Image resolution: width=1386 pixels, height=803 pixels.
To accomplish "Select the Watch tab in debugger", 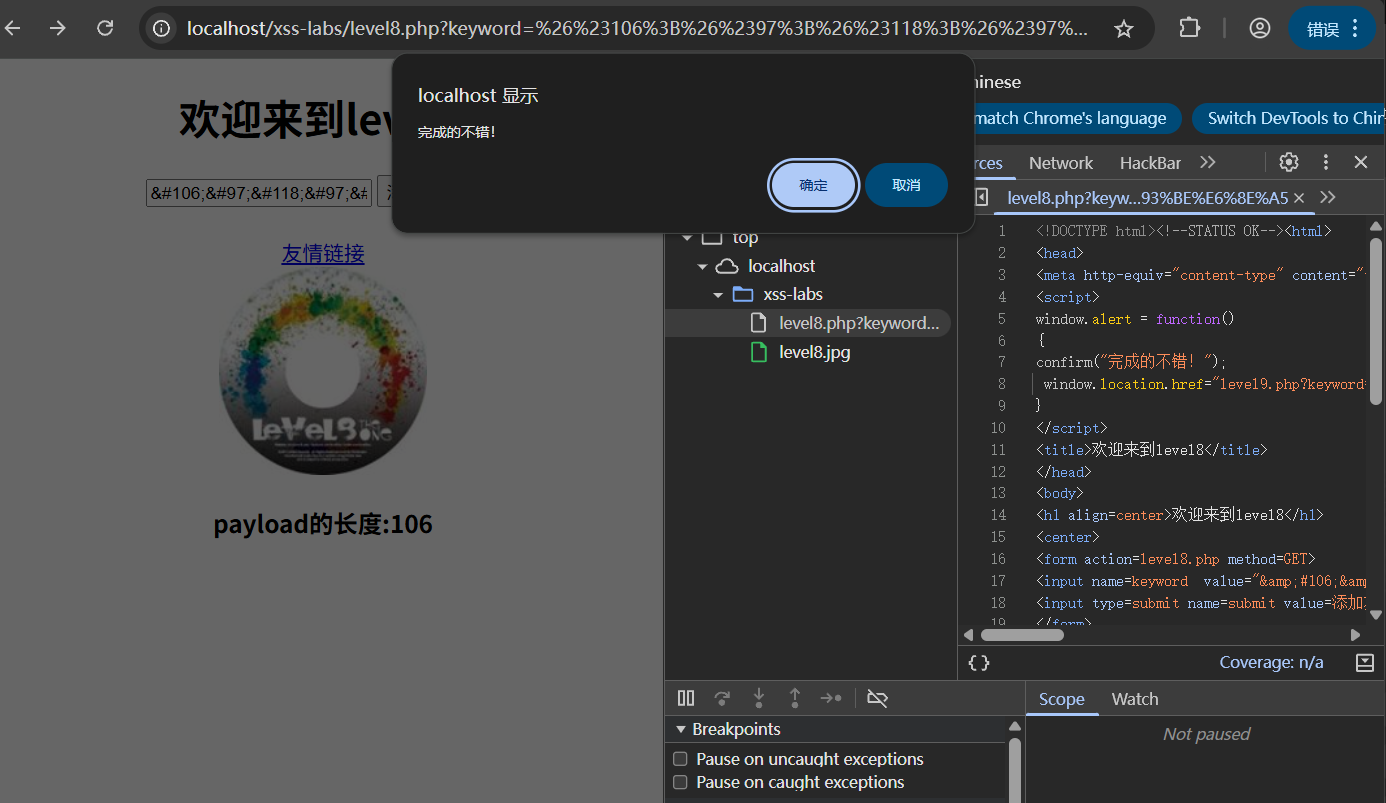I will 1135,699.
